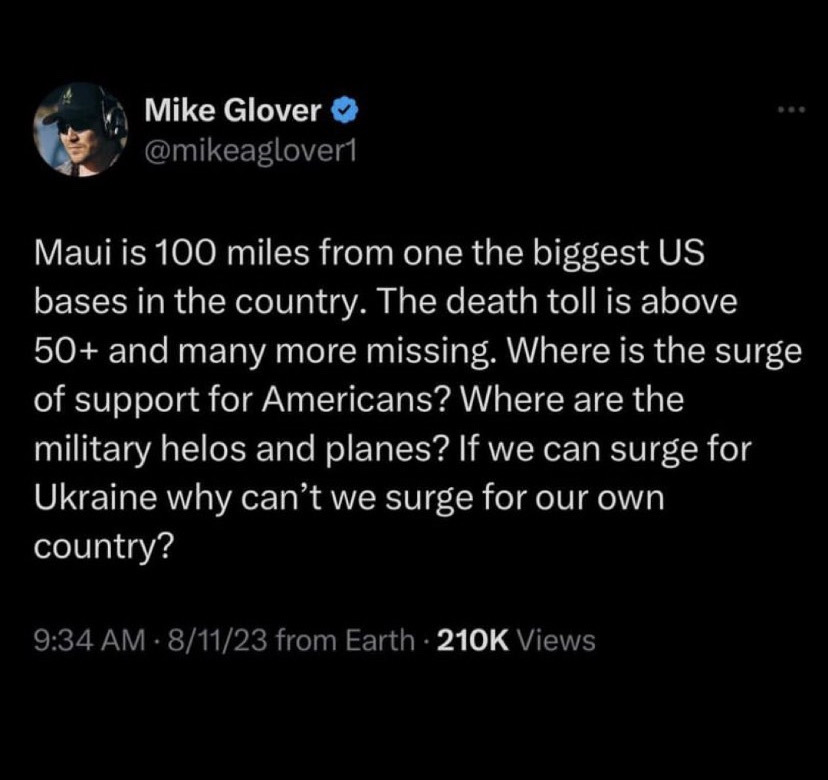Click the "from Earth" location label

(345, 640)
